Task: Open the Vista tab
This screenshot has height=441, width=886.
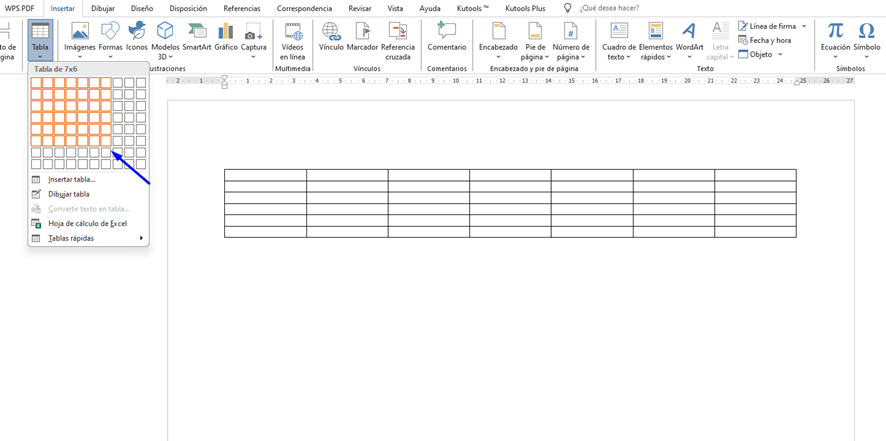Action: tap(396, 8)
